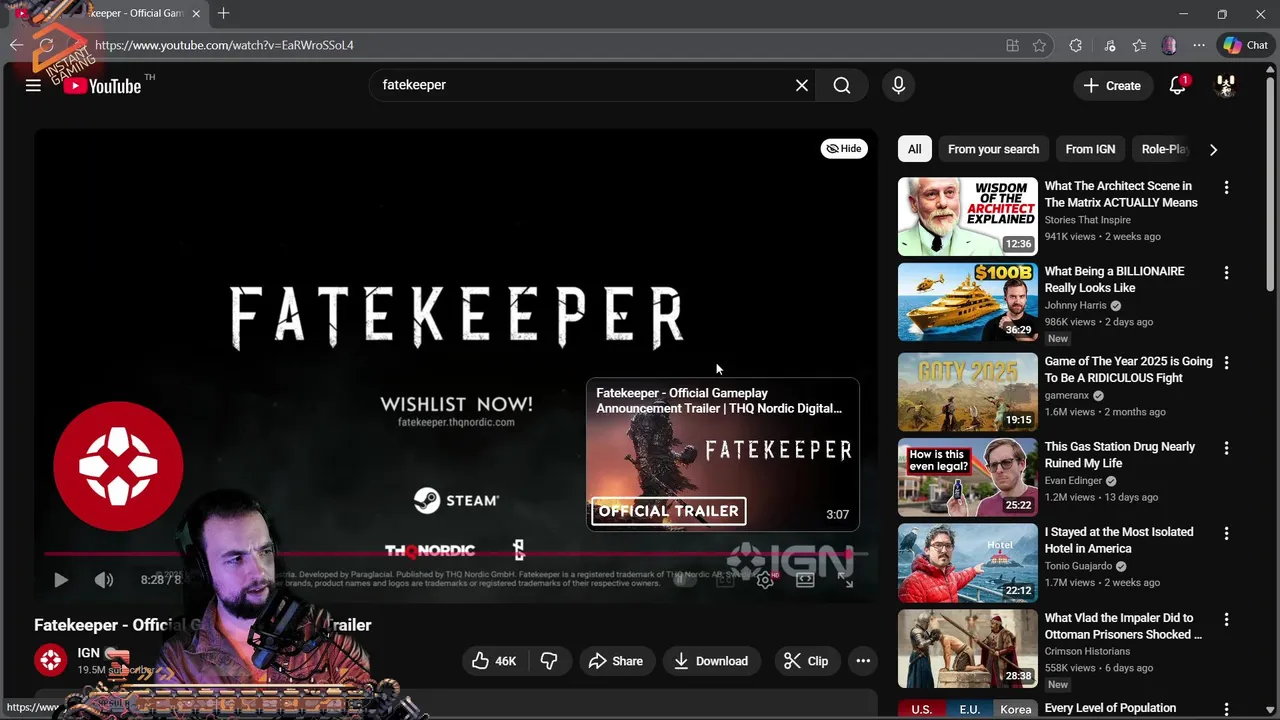Select the From your search chip
This screenshot has width=1280, height=720.
coord(993,149)
